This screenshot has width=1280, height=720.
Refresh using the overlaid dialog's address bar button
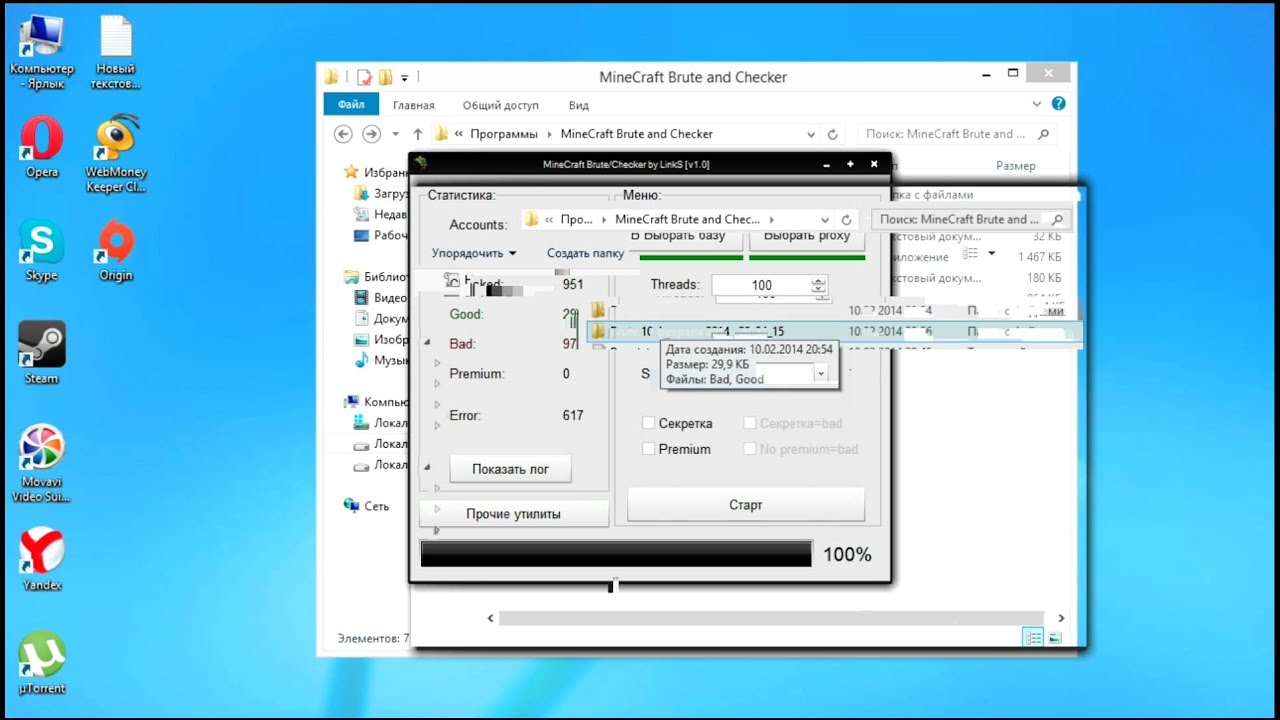pos(846,220)
